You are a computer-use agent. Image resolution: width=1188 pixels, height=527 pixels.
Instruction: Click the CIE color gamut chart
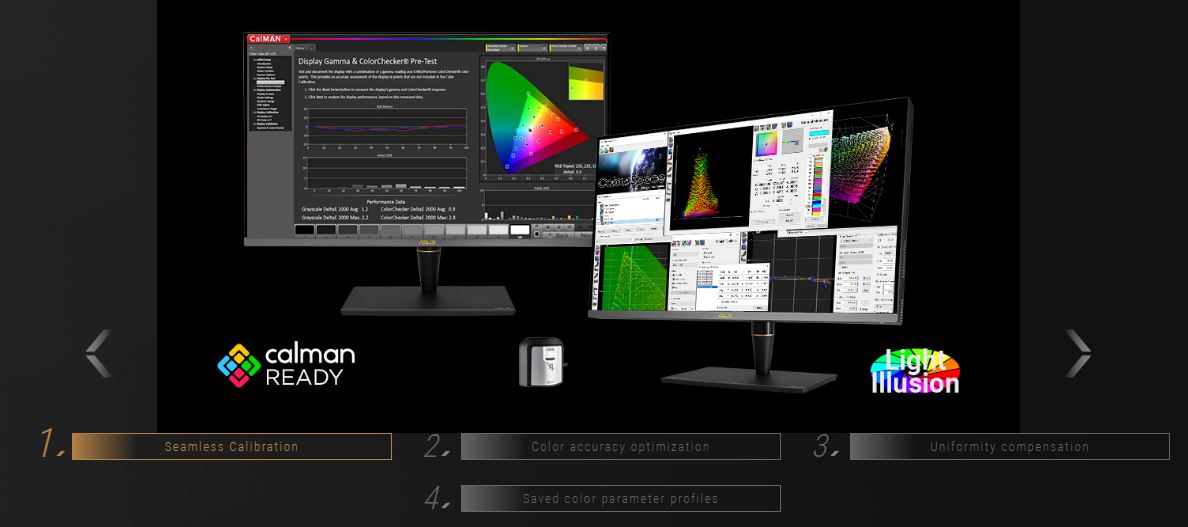540,117
